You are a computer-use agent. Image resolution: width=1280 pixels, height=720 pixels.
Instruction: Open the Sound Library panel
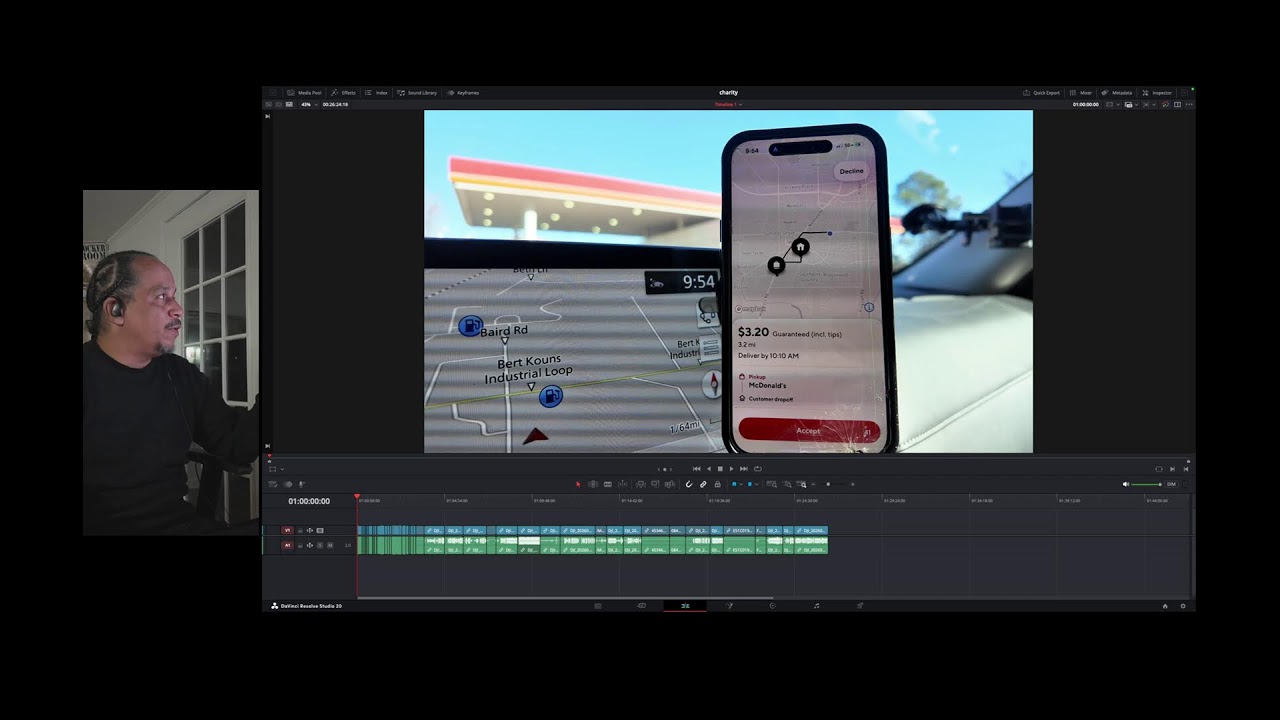click(417, 92)
